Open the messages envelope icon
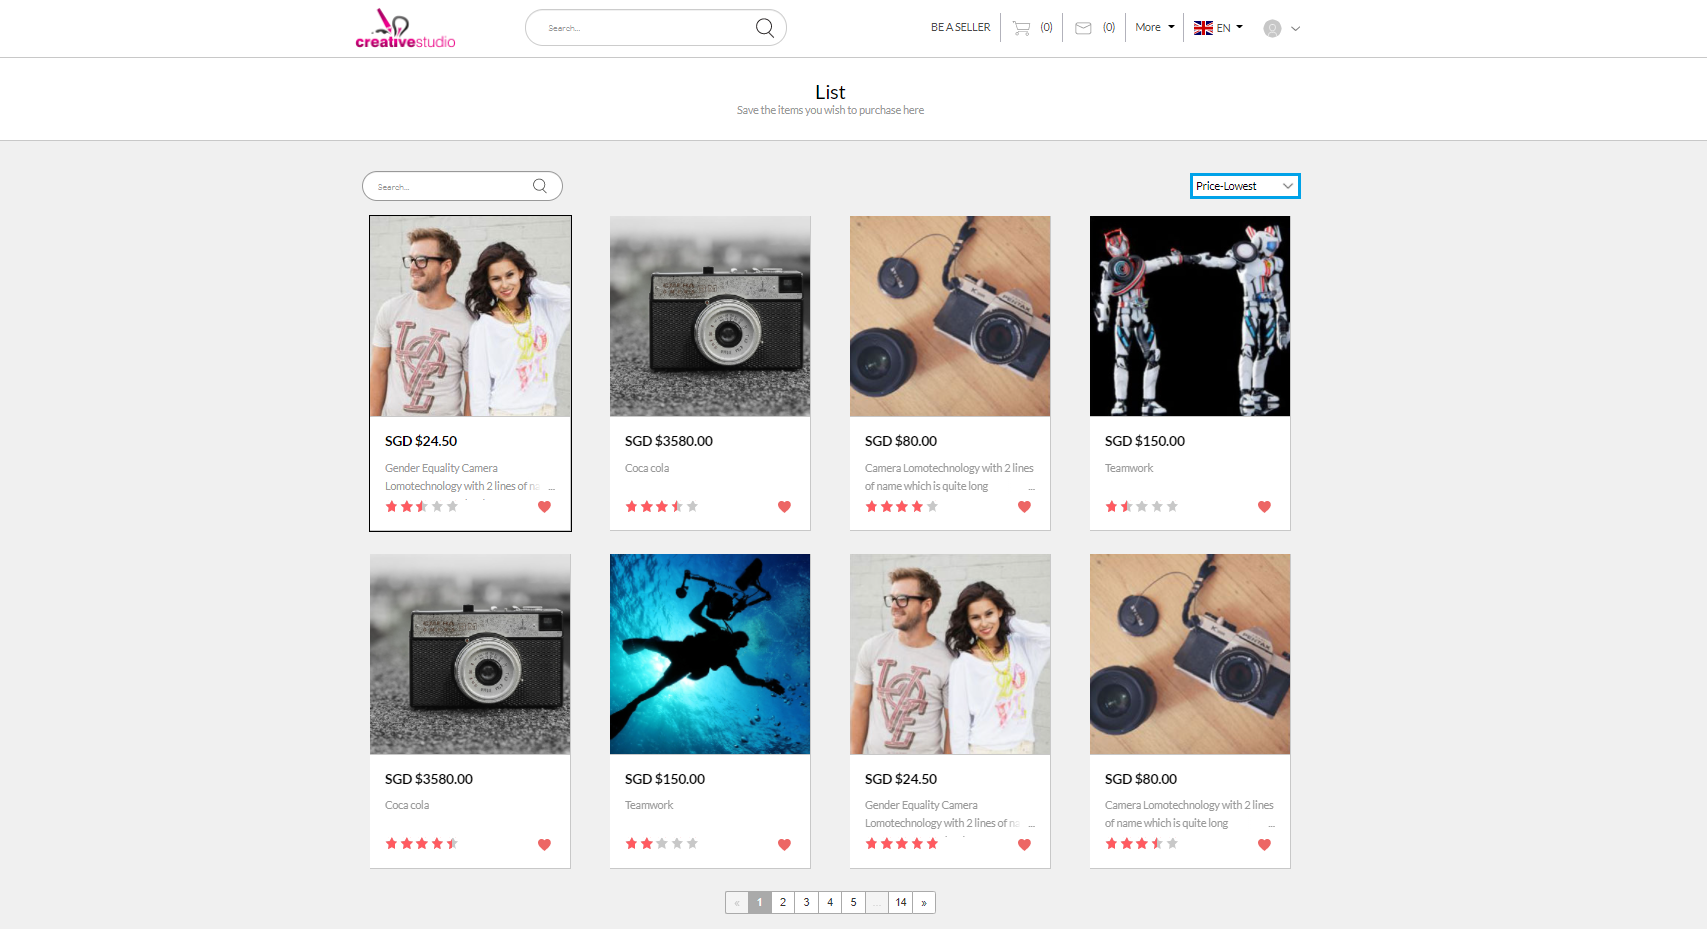Viewport: 1707px width, 929px height. 1083,28
